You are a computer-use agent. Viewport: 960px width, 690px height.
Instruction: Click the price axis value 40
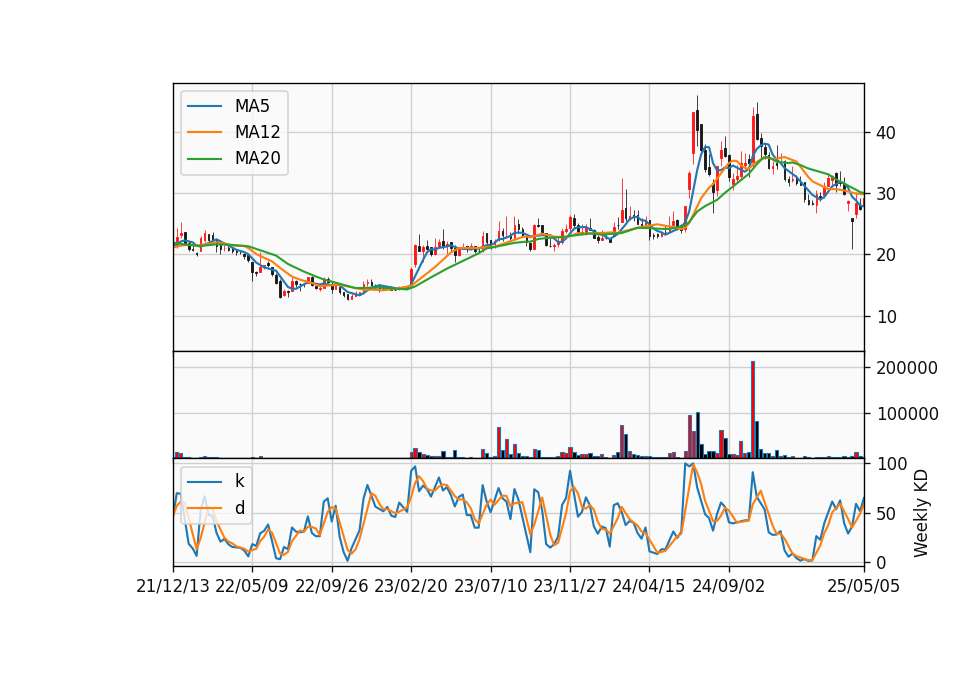tap(886, 133)
